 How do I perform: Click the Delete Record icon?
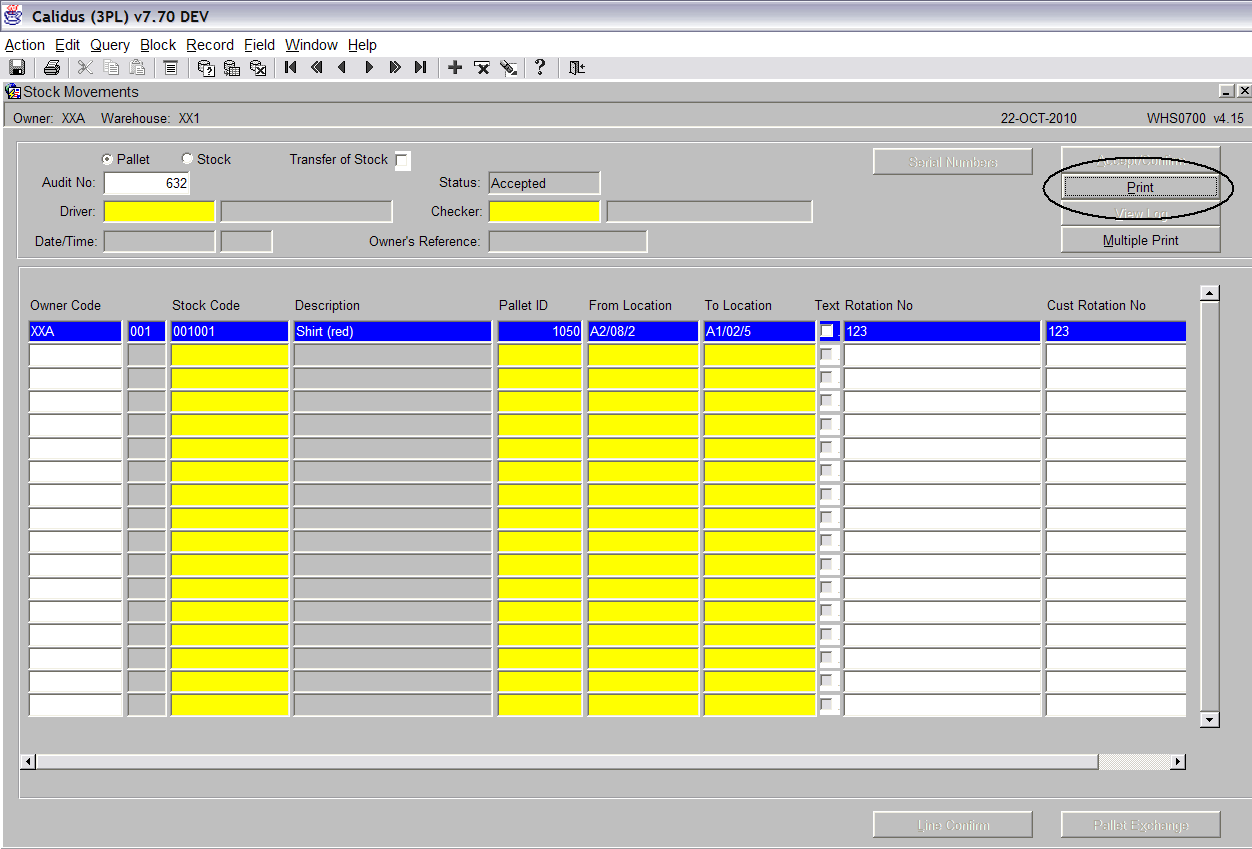(482, 68)
